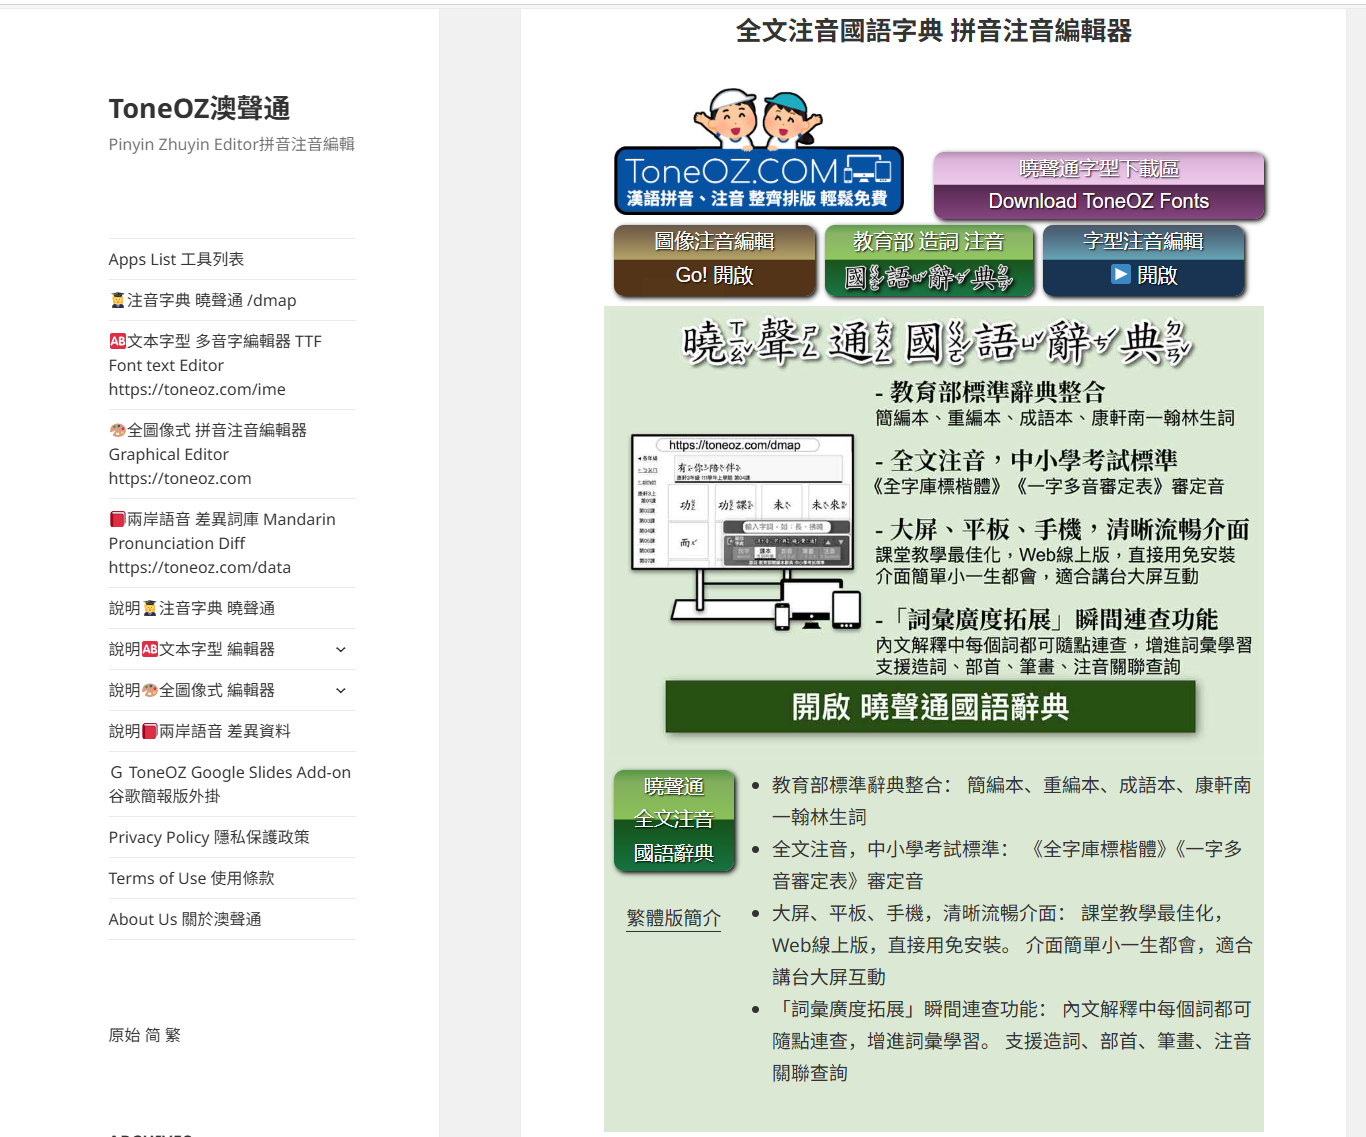Open the 繁體版簡介 link
This screenshot has width=1366, height=1137.
[674, 917]
